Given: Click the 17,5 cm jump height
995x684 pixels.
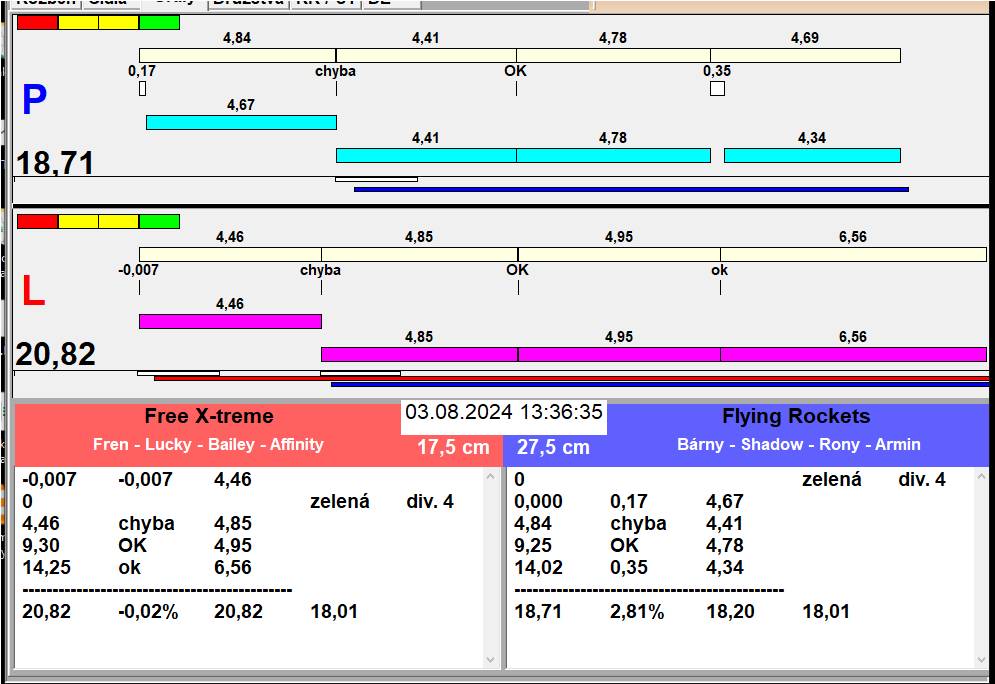Looking at the screenshot, I should coord(453,447).
